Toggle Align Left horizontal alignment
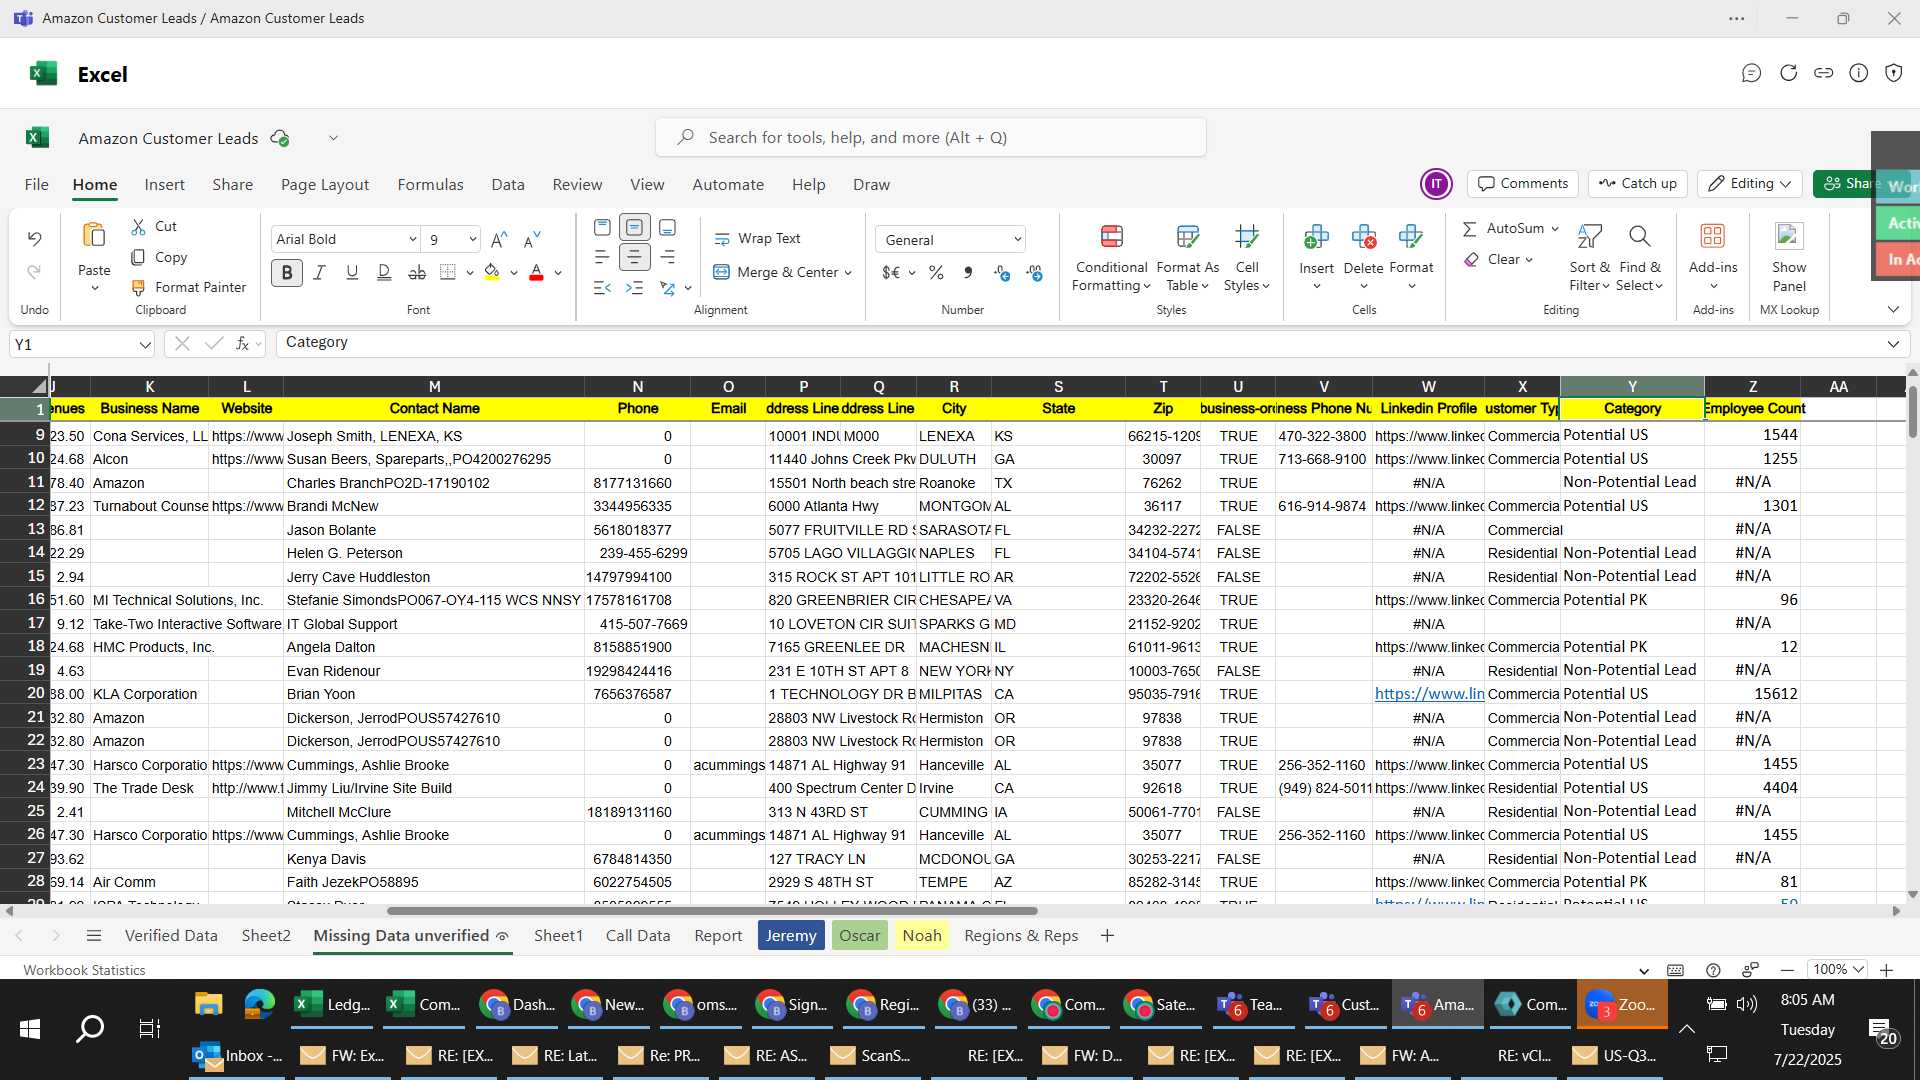The width and height of the screenshot is (1920, 1080). [x=602, y=257]
